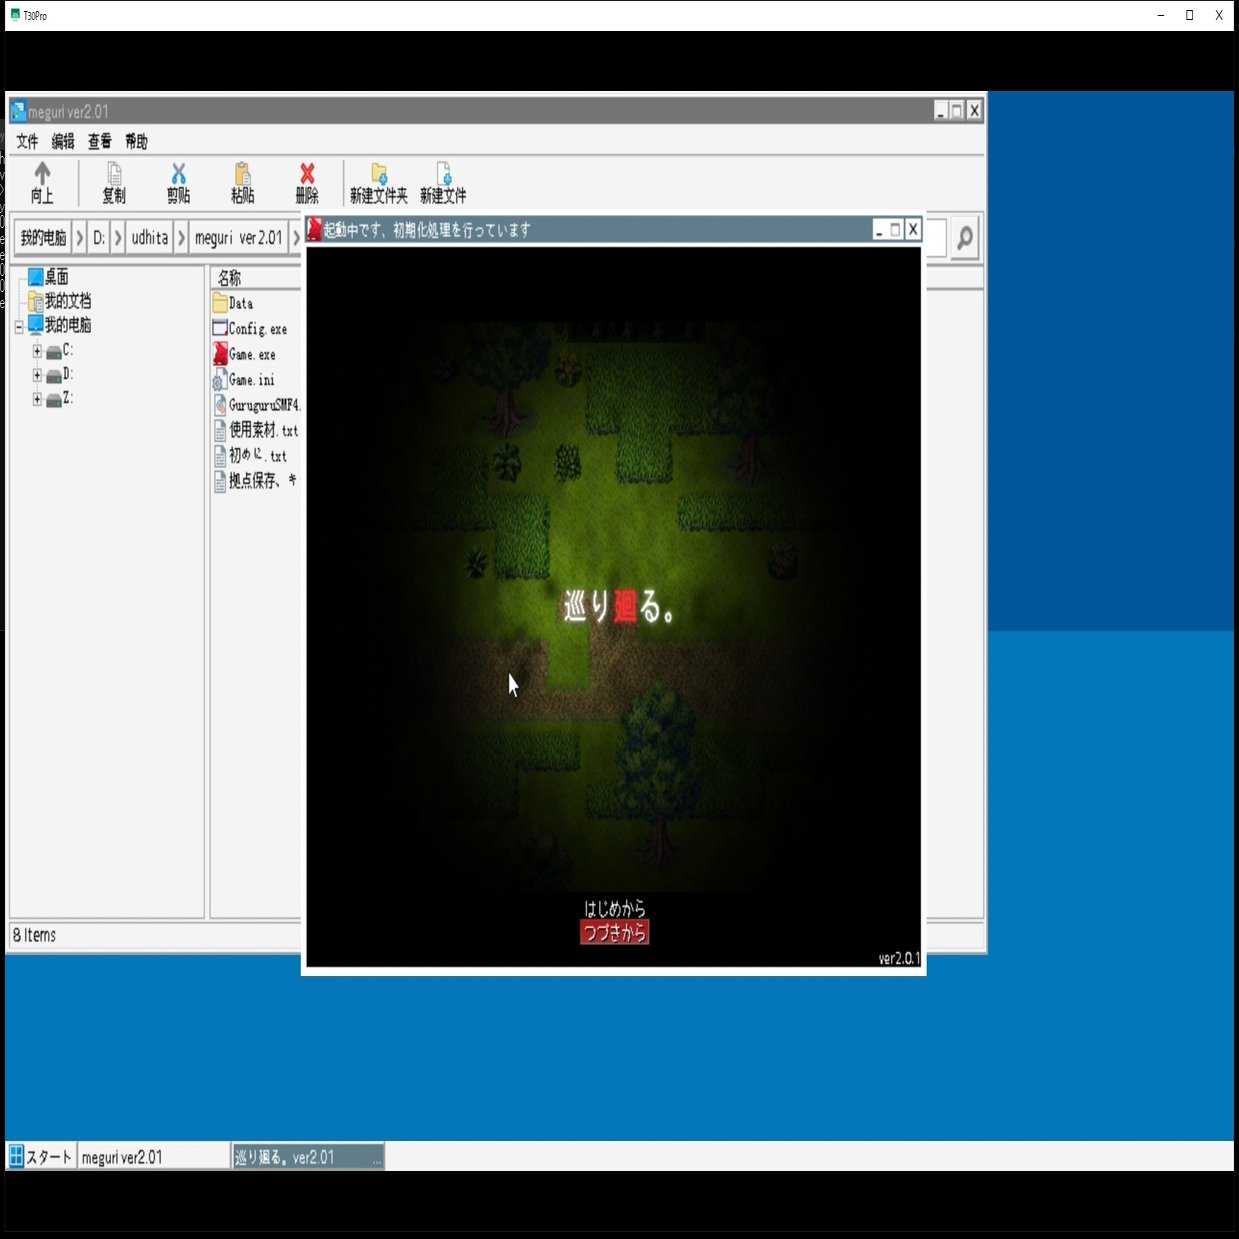Click the chevron after udhita in the path

(x=181, y=238)
